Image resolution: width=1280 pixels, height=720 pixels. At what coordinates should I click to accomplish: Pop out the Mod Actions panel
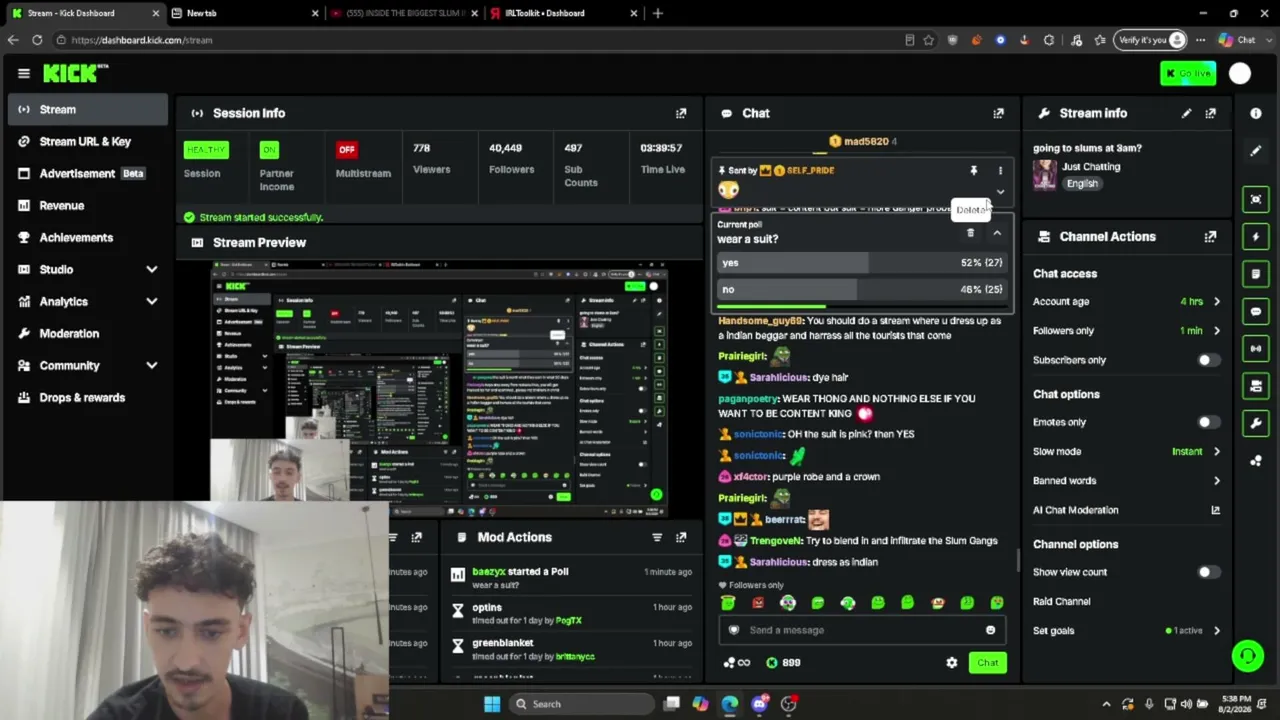coord(681,537)
